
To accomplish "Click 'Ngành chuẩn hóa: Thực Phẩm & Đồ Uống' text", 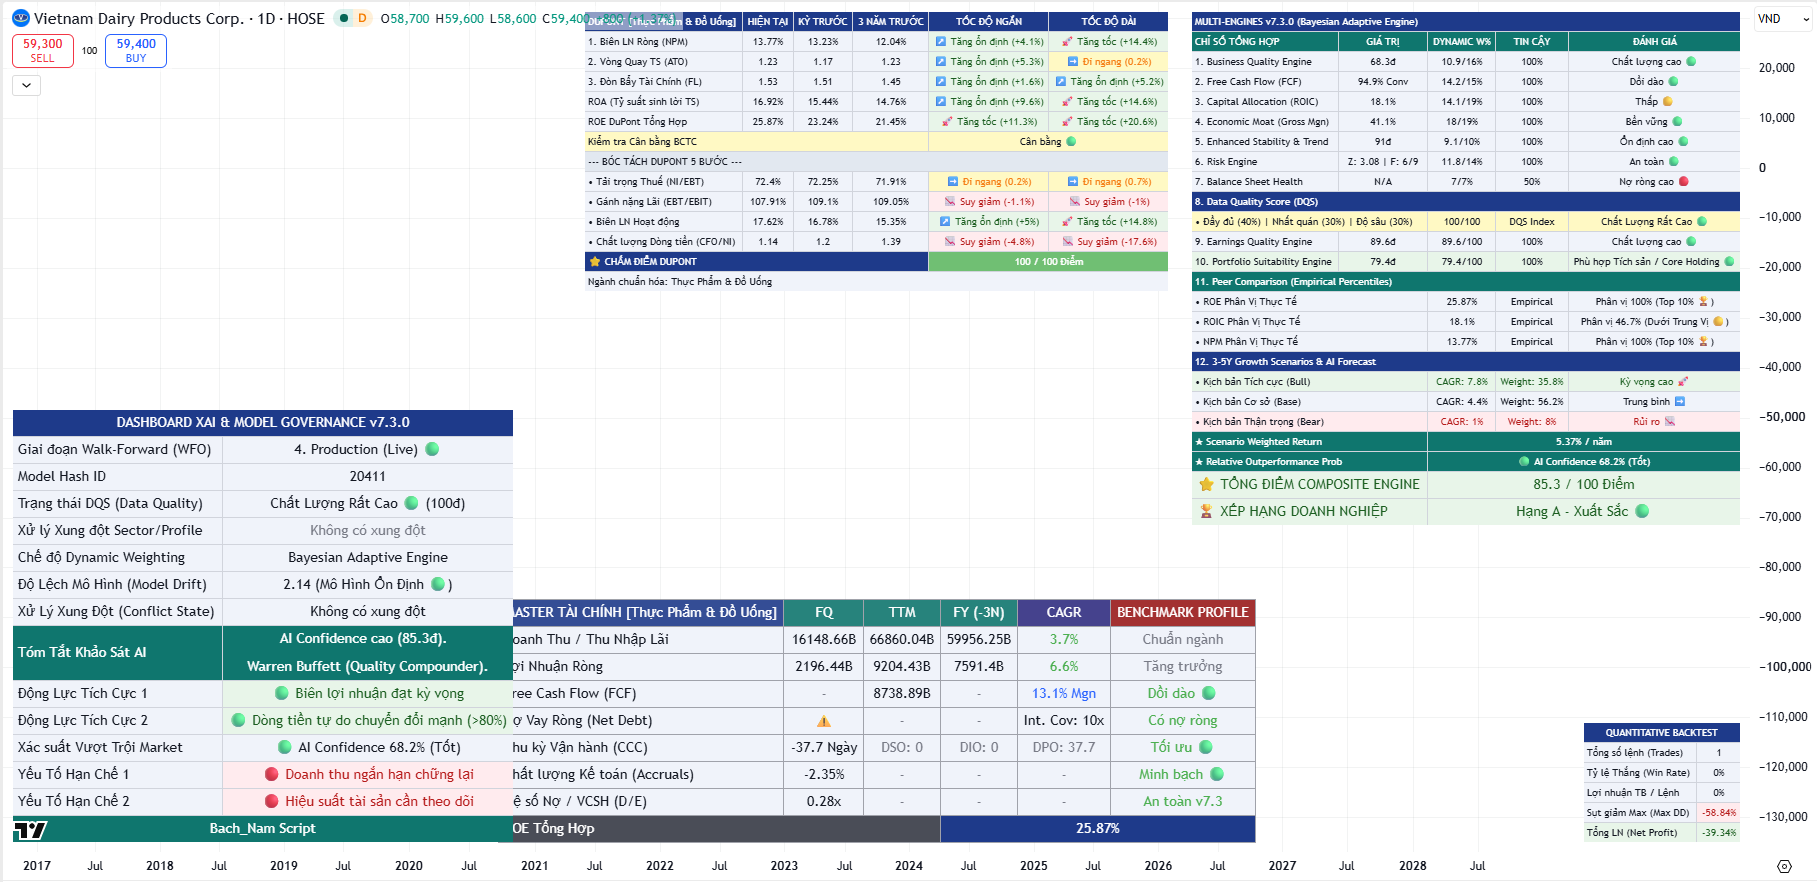I will tap(680, 282).
